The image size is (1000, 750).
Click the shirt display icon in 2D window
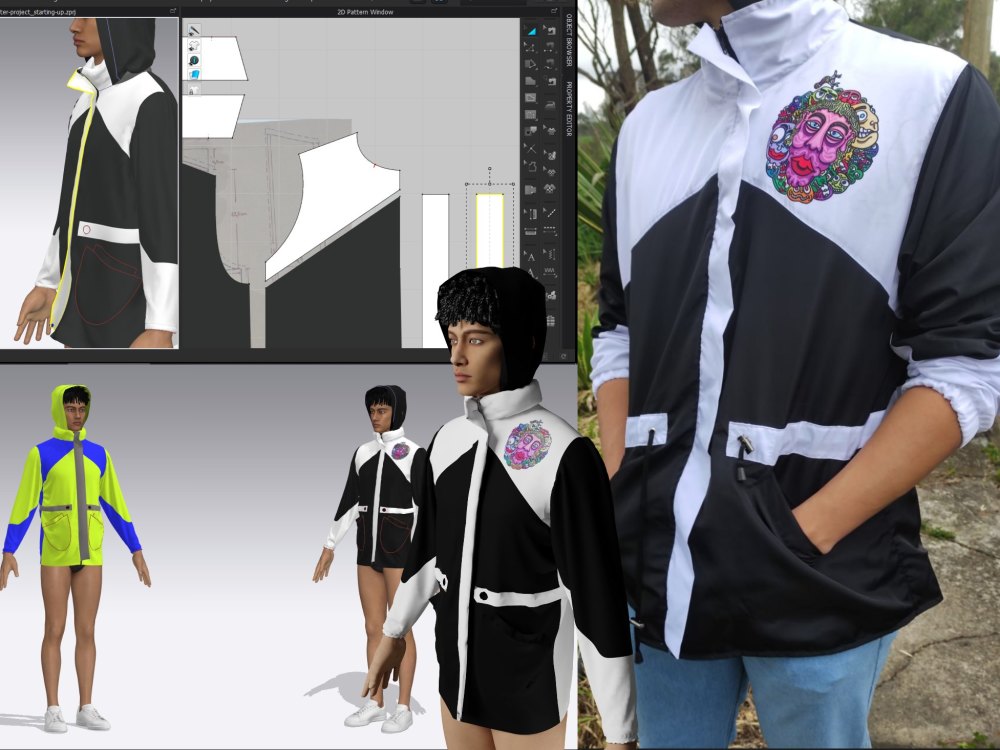[194, 45]
